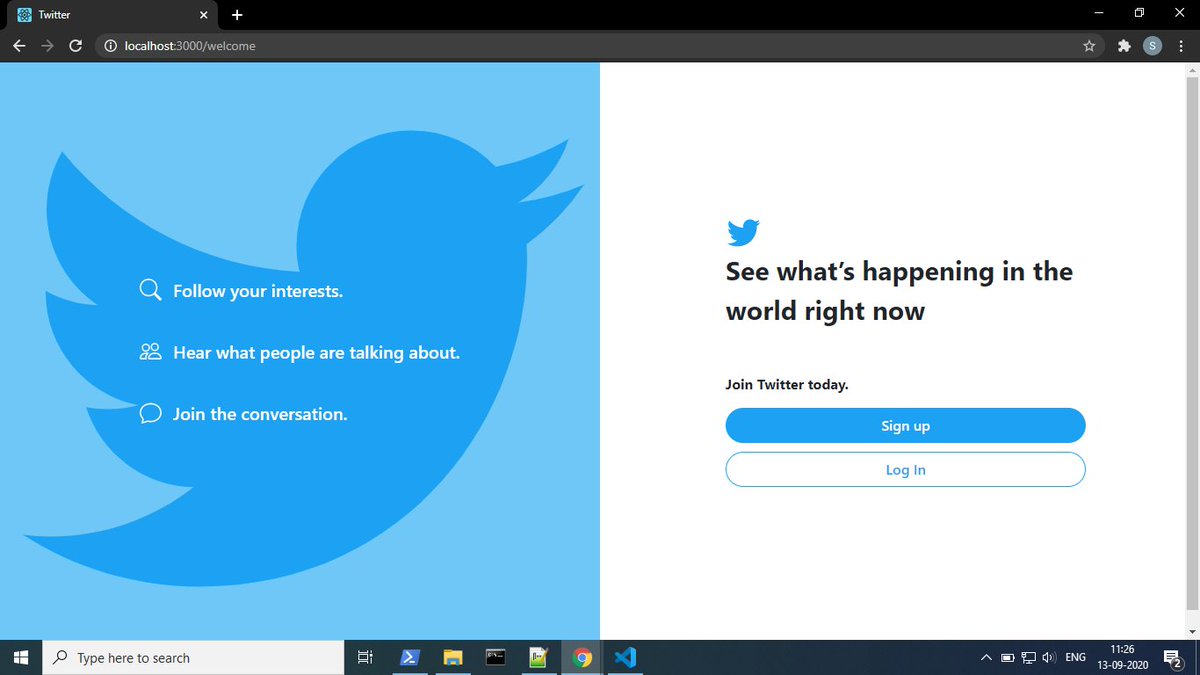The image size is (1200, 675).
Task: Click "Hear what people are talking about." text
Action: point(316,352)
